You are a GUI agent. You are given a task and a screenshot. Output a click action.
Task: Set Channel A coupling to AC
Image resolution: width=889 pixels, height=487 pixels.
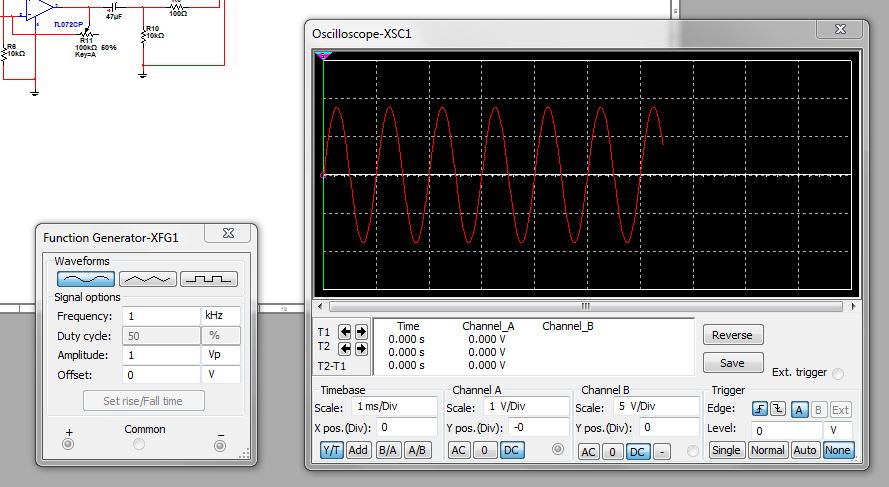(459, 450)
